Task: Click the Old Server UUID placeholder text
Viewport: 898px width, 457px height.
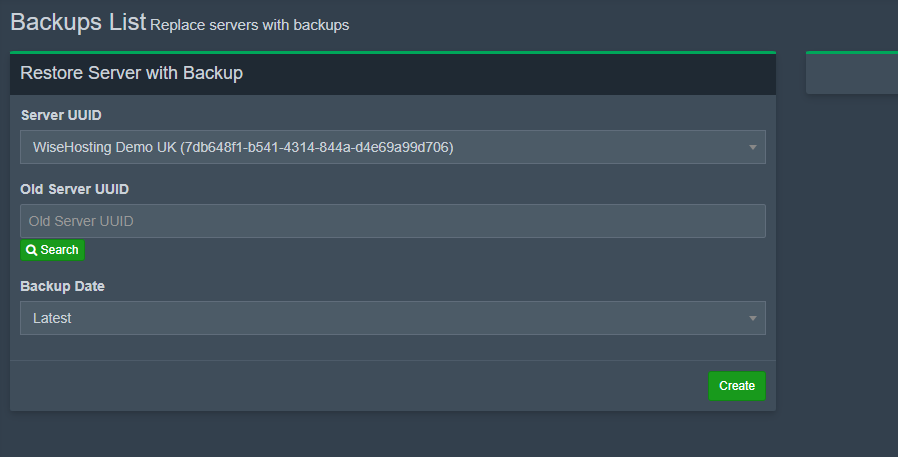Action: [81, 221]
